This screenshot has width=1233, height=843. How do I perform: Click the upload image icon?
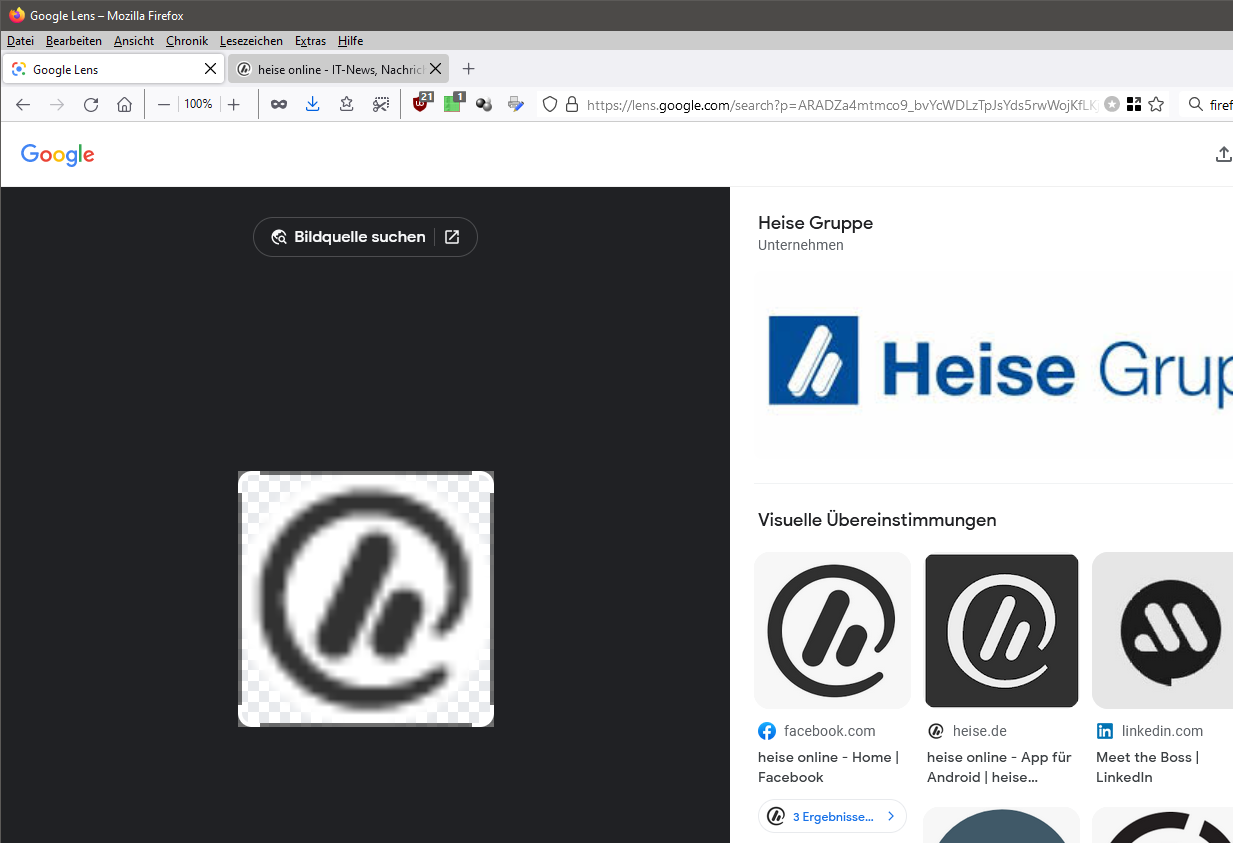point(1223,154)
